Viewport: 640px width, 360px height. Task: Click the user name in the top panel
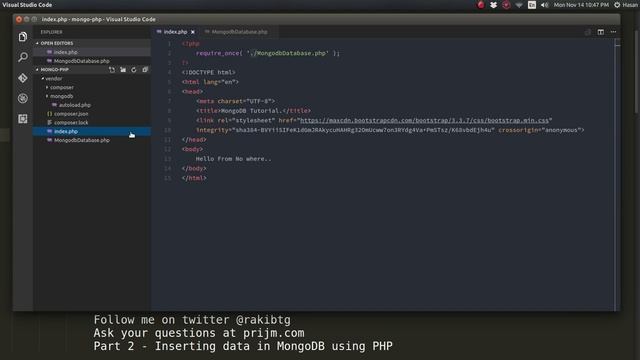[x=631, y=5]
